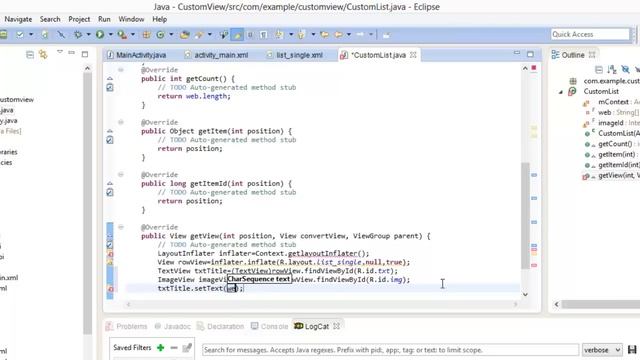Viewport: 640px width, 360px height.
Task: Open the Project menu
Action: [x=79, y=19]
